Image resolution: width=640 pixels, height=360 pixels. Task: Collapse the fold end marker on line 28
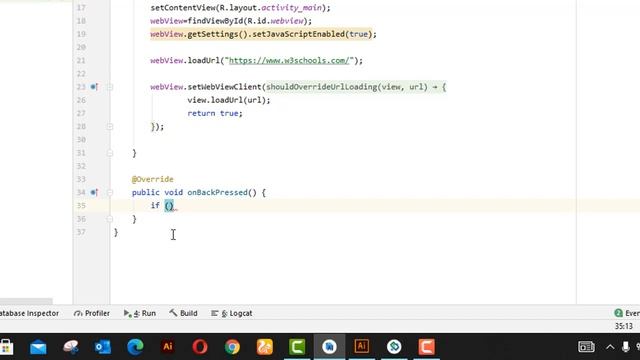(109, 127)
